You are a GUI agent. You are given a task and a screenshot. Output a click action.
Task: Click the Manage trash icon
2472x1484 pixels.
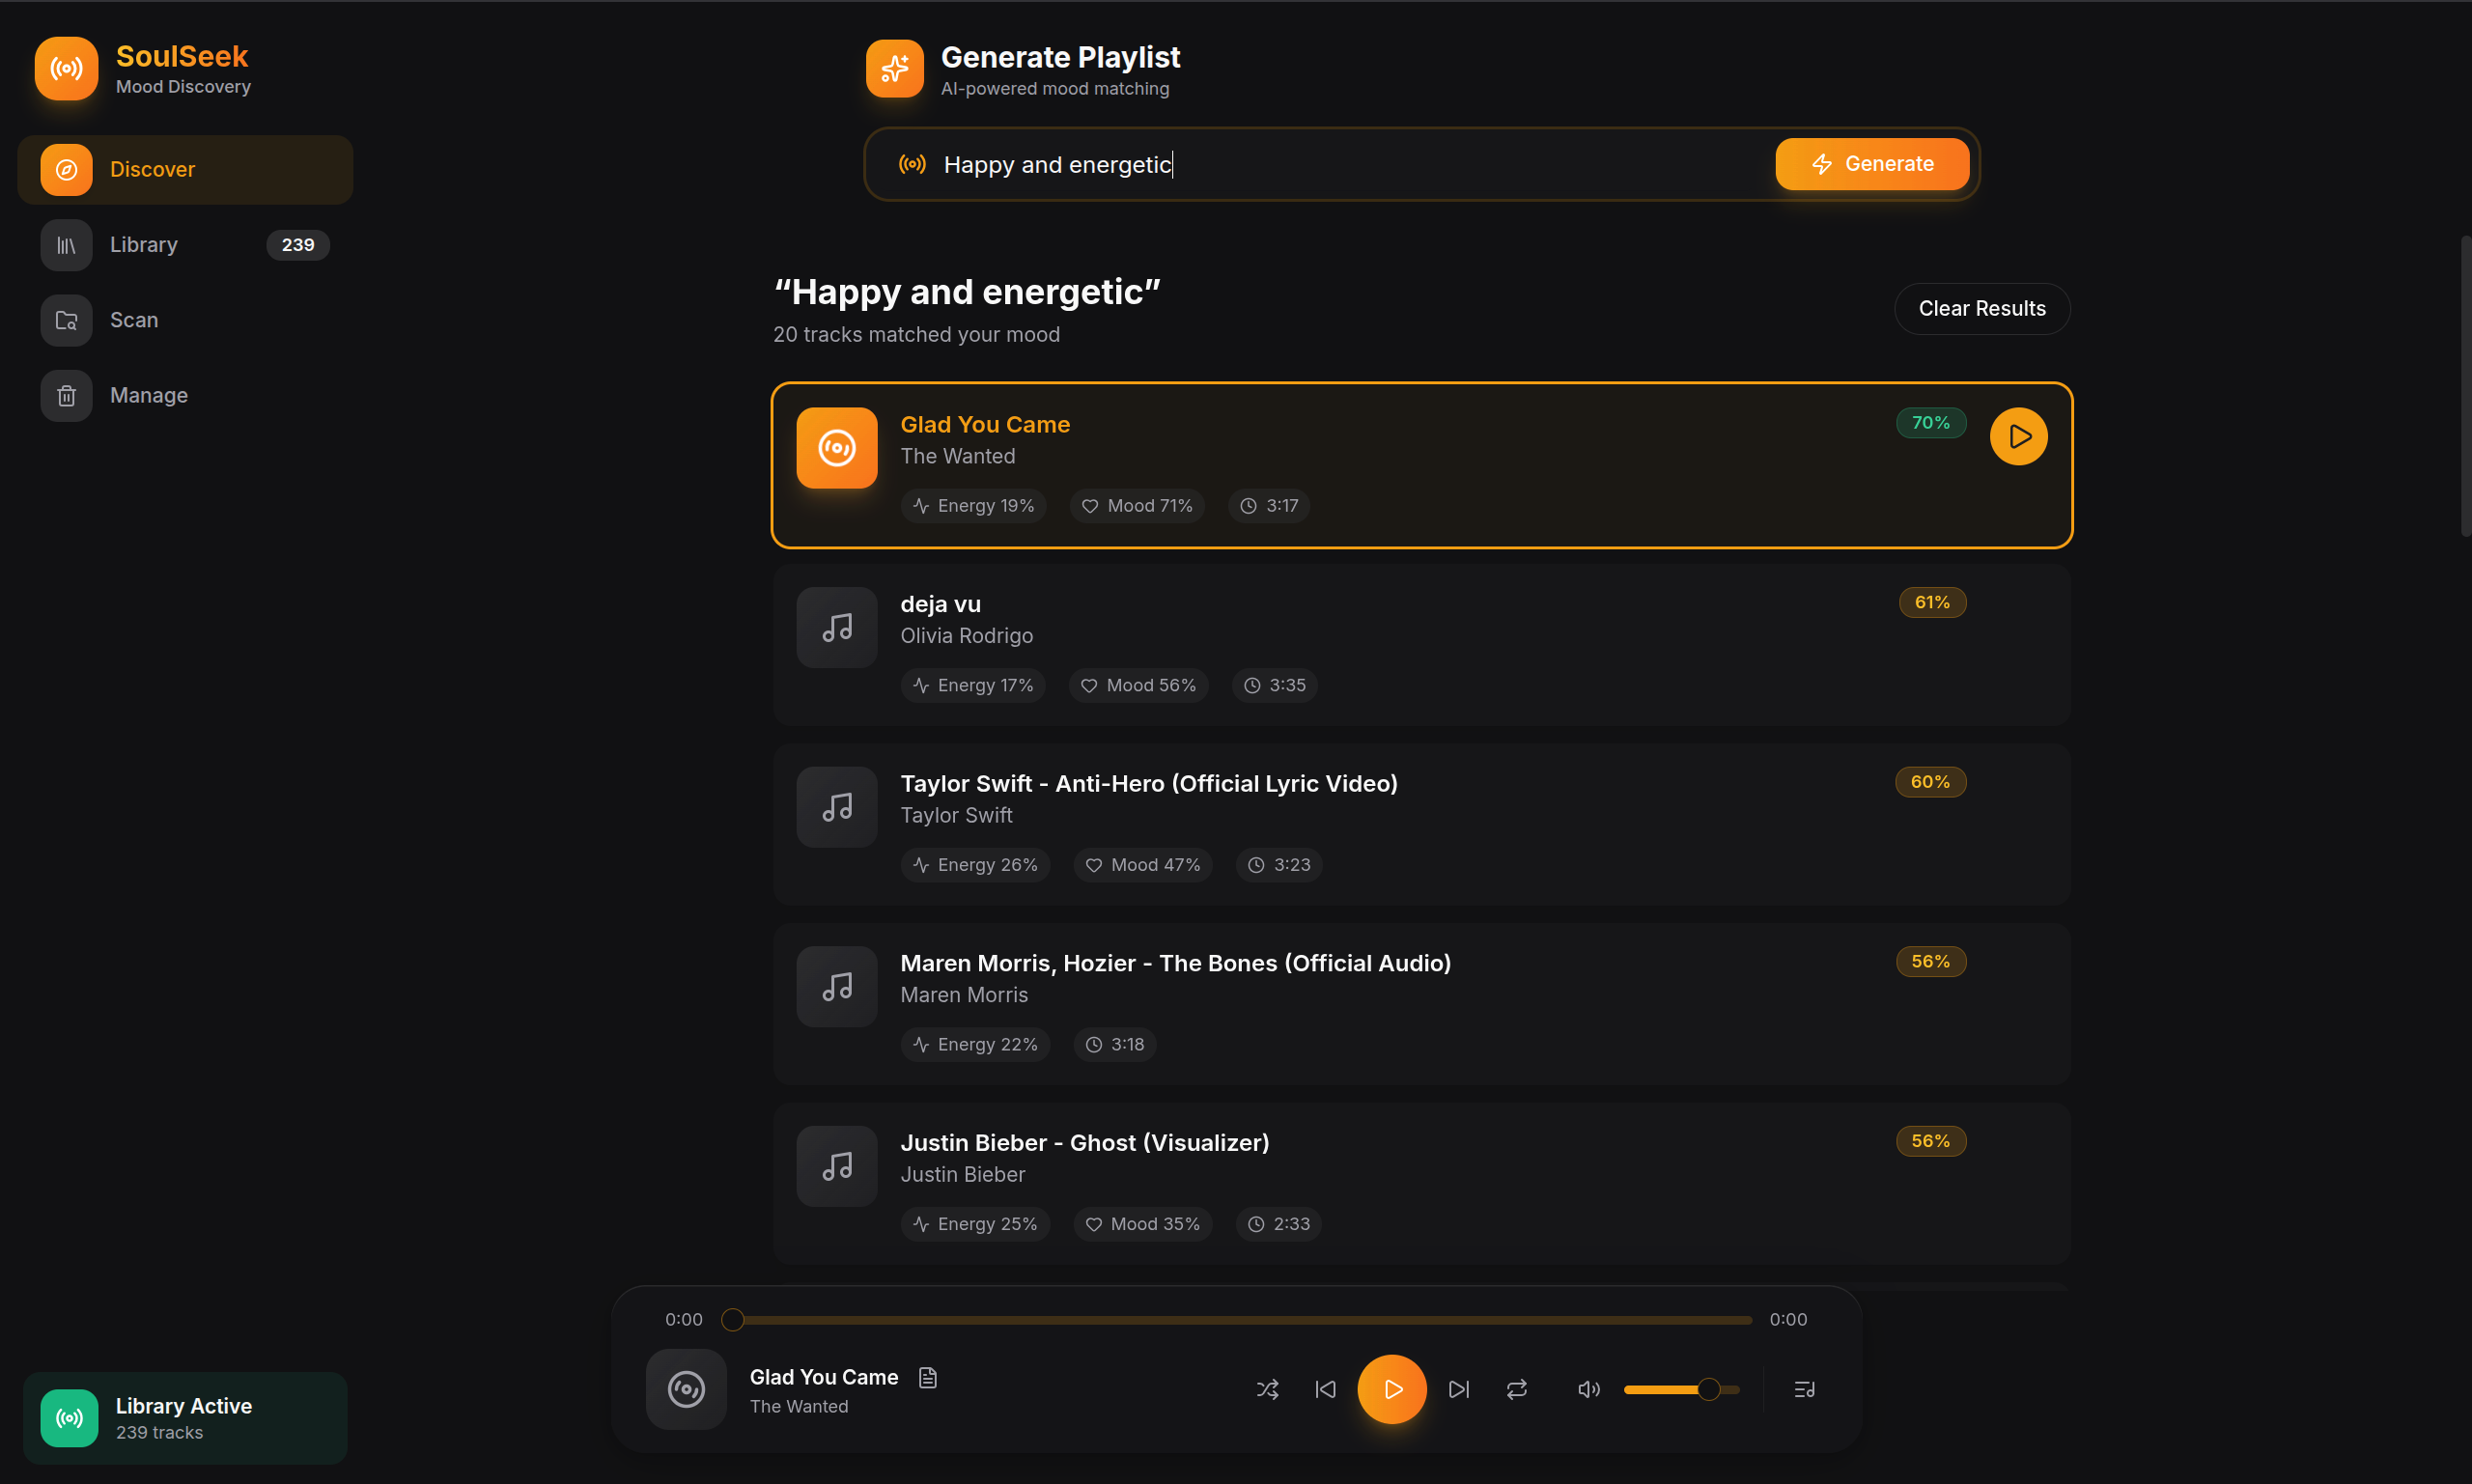(65, 395)
